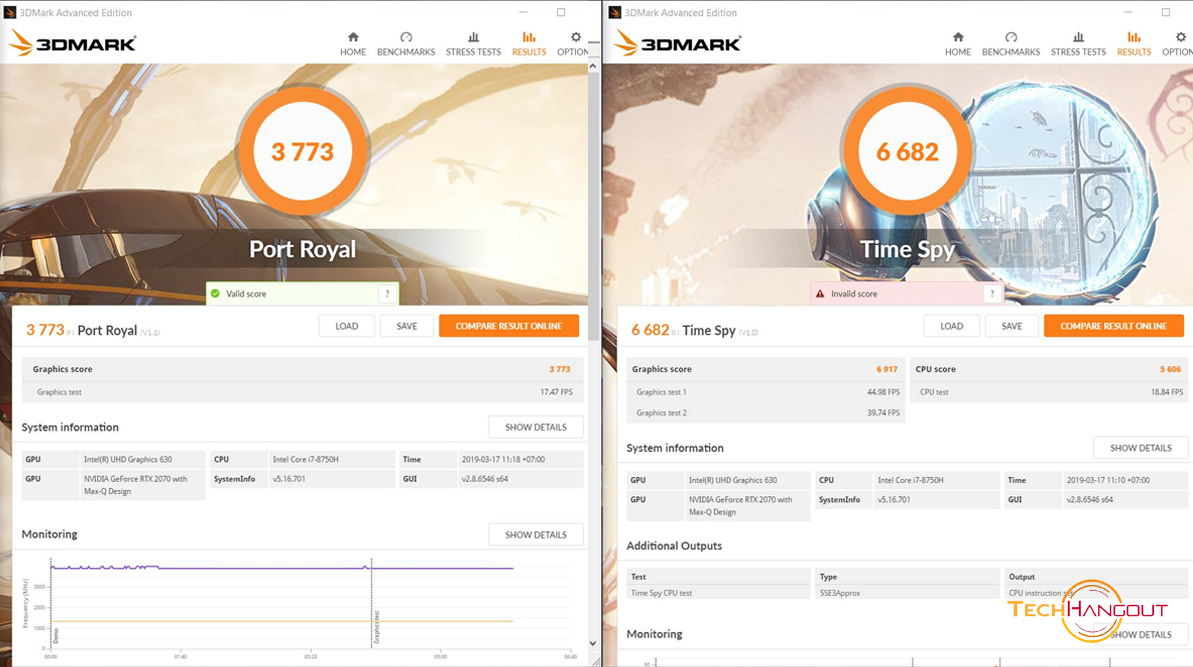This screenshot has height=667, width=1193.
Task: Select Intel(R) UHD Graphics 630 in Time Spy window
Action: coord(733,480)
